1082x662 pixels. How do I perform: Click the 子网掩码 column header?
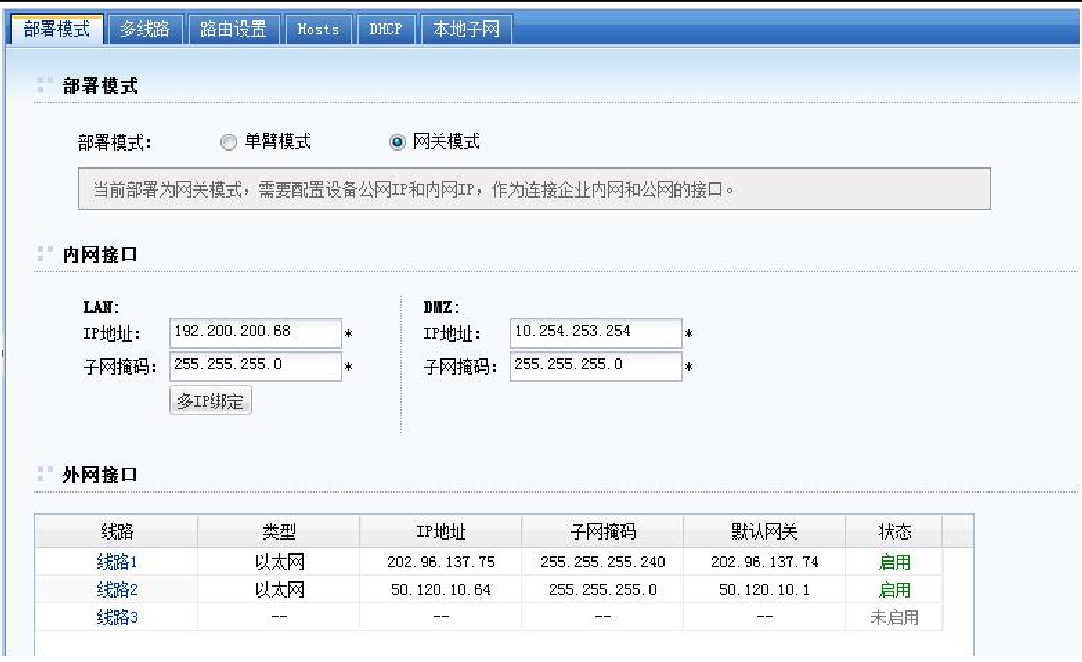point(603,531)
